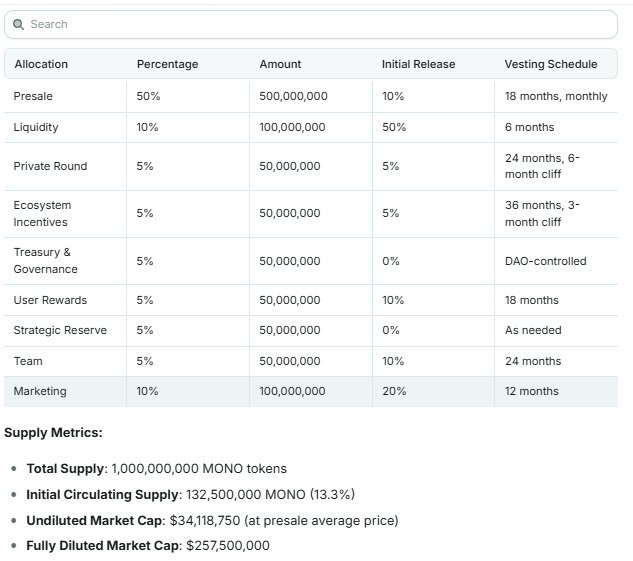Select the User Rewards cell
633x561 pixels.
(x=65, y=300)
